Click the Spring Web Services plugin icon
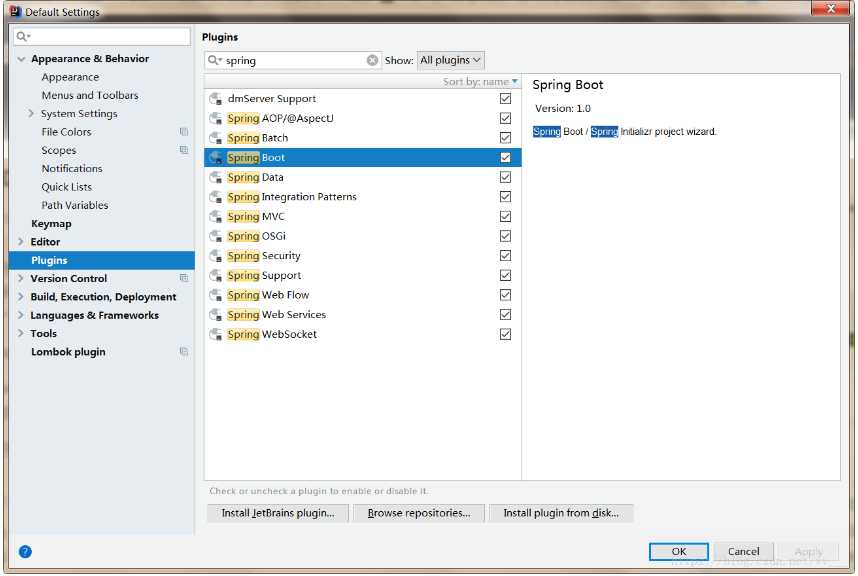The width and height of the screenshot is (858, 576). tap(216, 315)
